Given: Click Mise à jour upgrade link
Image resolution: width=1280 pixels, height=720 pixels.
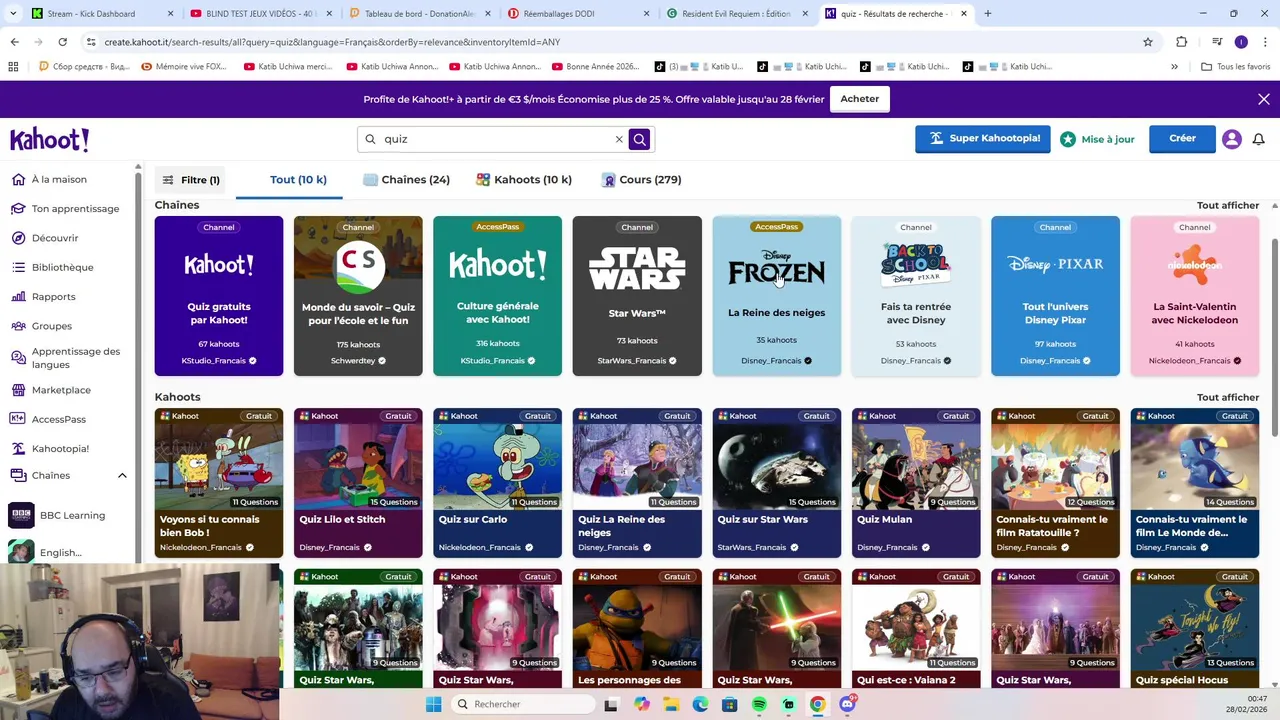Looking at the screenshot, I should click(1097, 139).
